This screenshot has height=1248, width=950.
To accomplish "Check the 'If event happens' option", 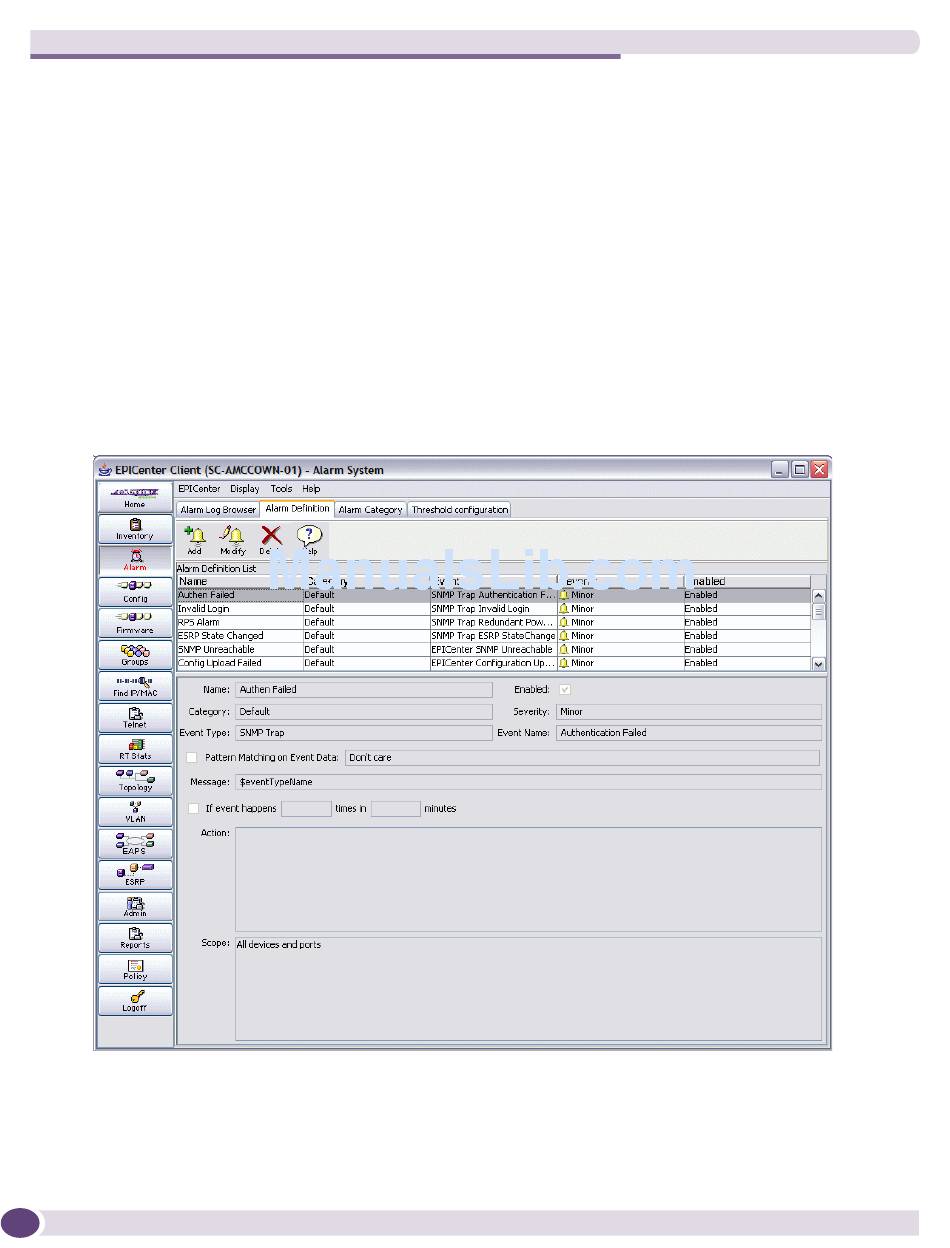I will [193, 808].
